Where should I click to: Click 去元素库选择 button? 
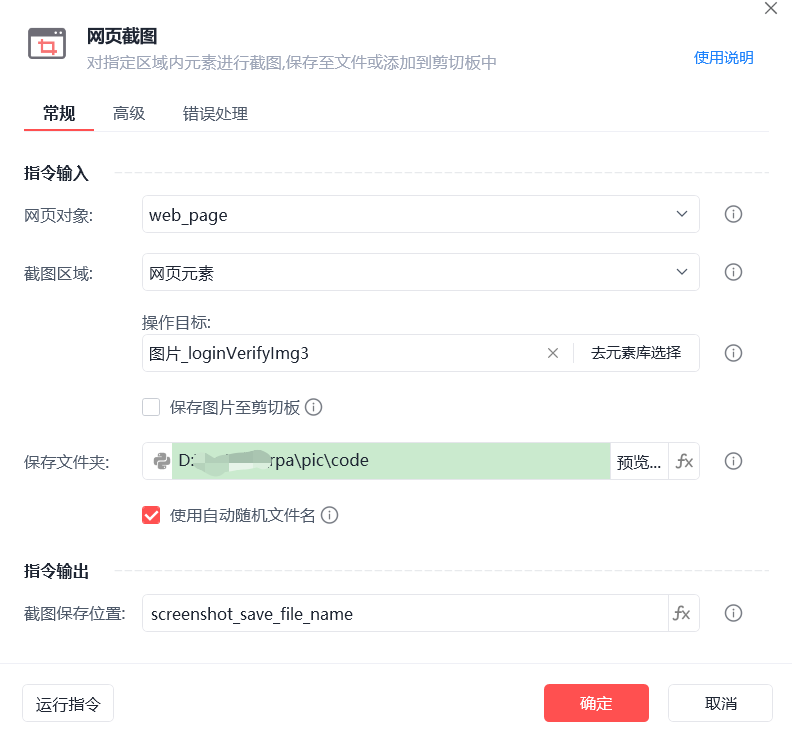pos(636,353)
